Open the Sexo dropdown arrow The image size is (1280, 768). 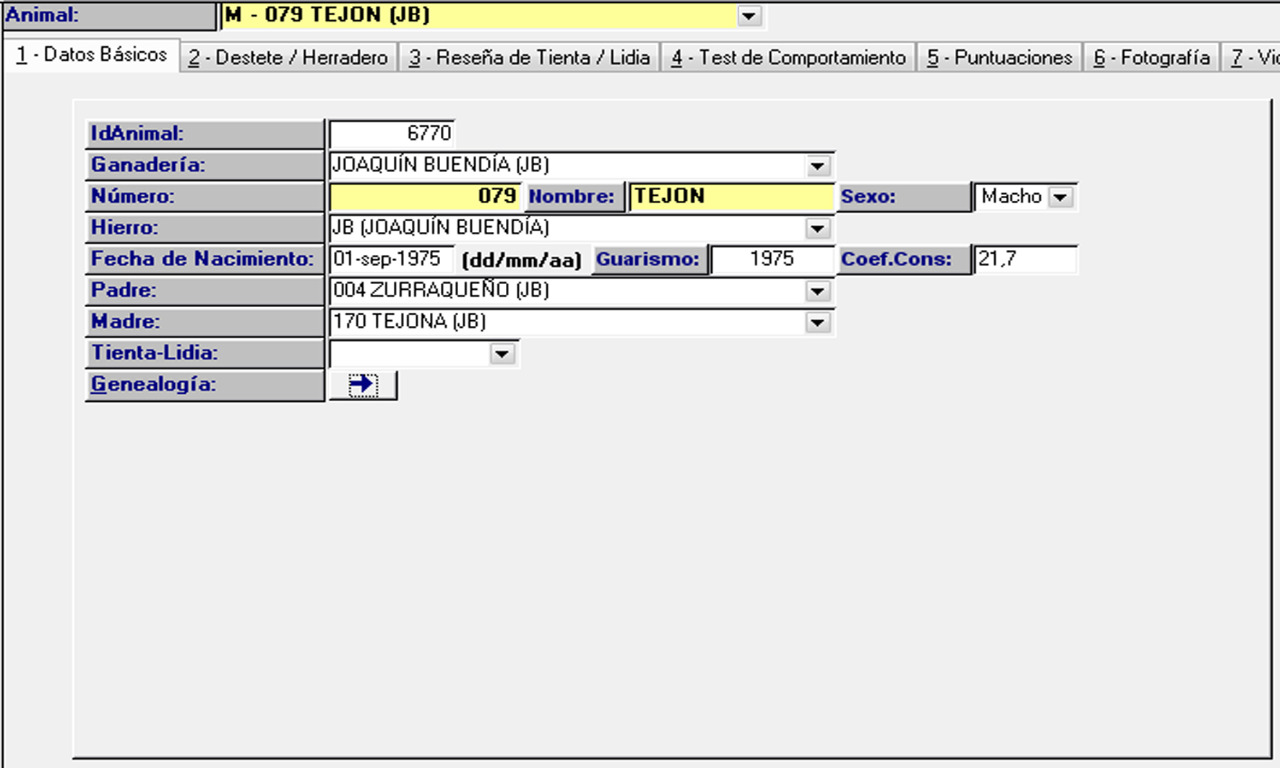pyautogui.click(x=1060, y=197)
